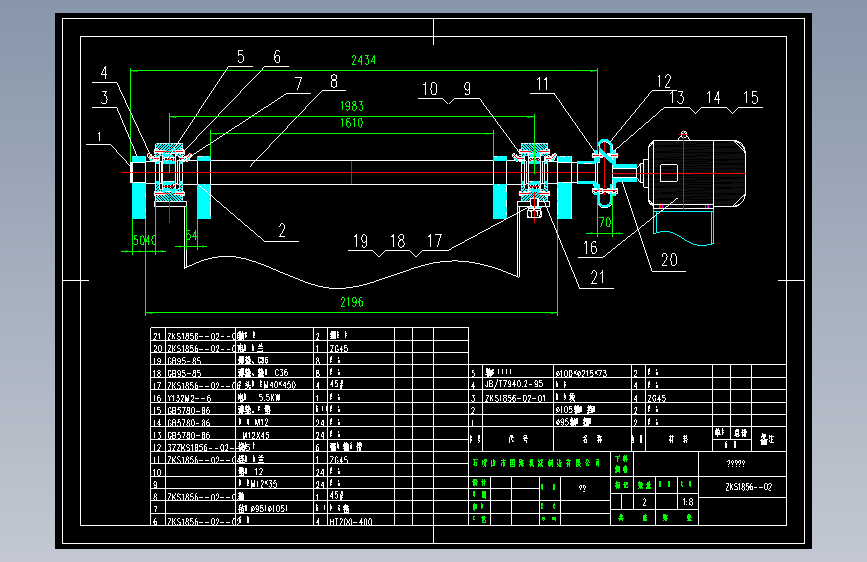This screenshot has width=867, height=562.
Task: Pick the ????? placeholder title text
Action: [736, 464]
